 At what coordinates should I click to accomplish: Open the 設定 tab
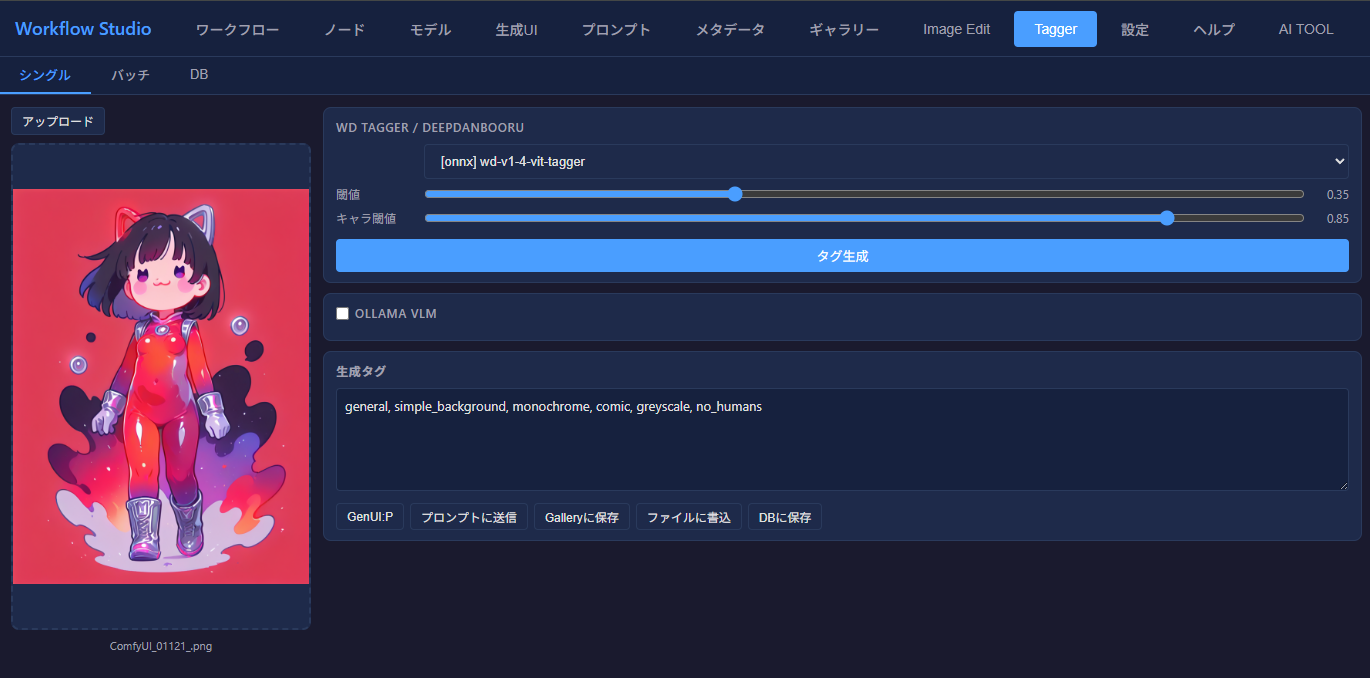pyautogui.click(x=1134, y=29)
